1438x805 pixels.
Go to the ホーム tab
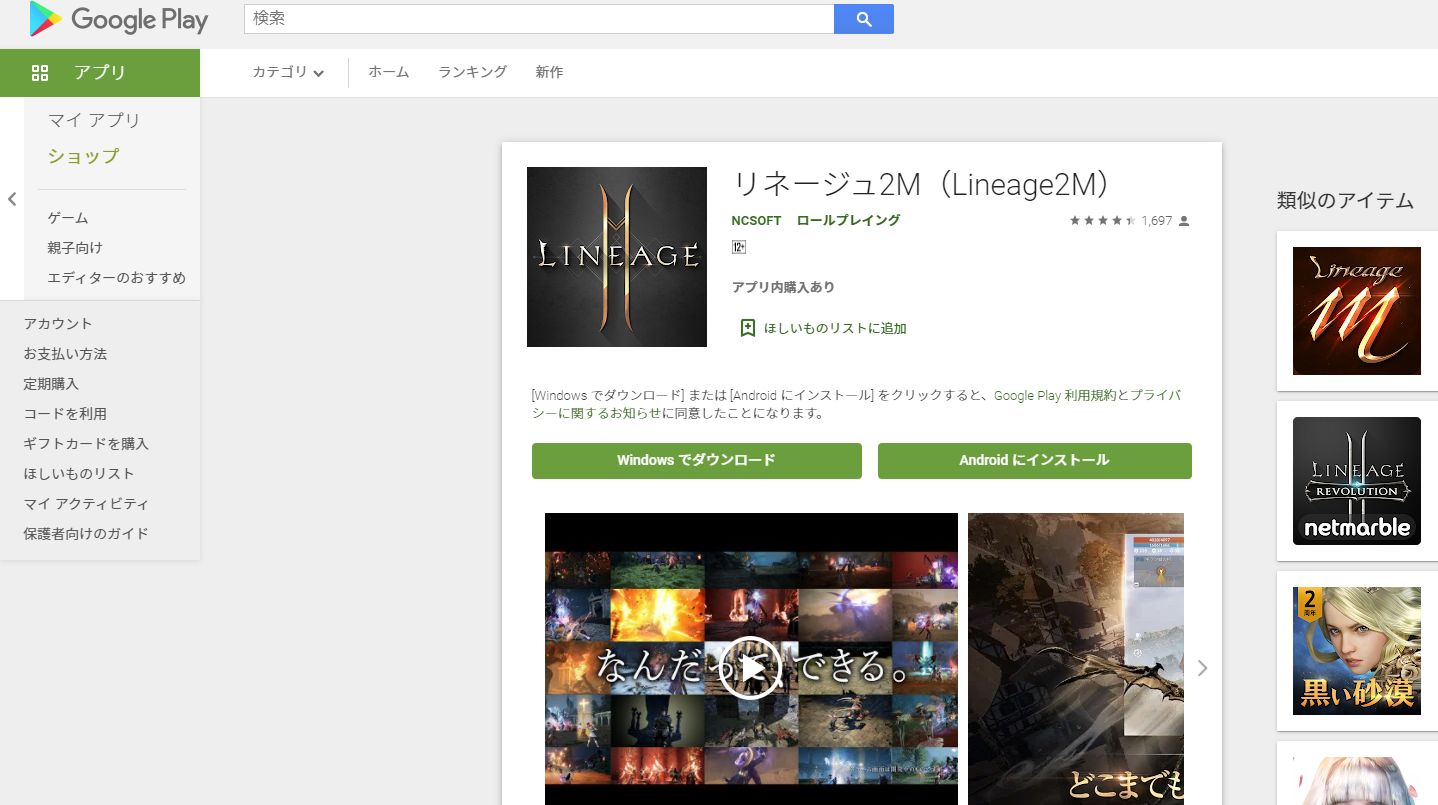(x=389, y=72)
